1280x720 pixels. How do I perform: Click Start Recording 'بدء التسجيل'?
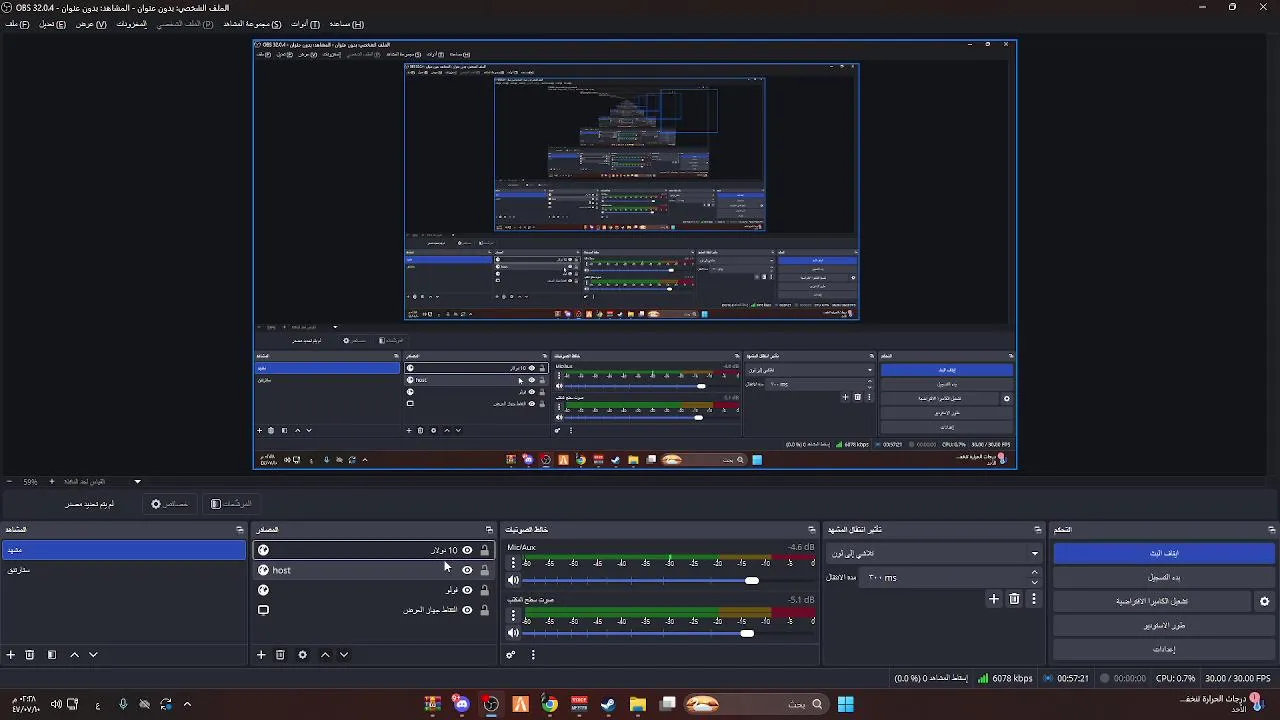click(1164, 577)
